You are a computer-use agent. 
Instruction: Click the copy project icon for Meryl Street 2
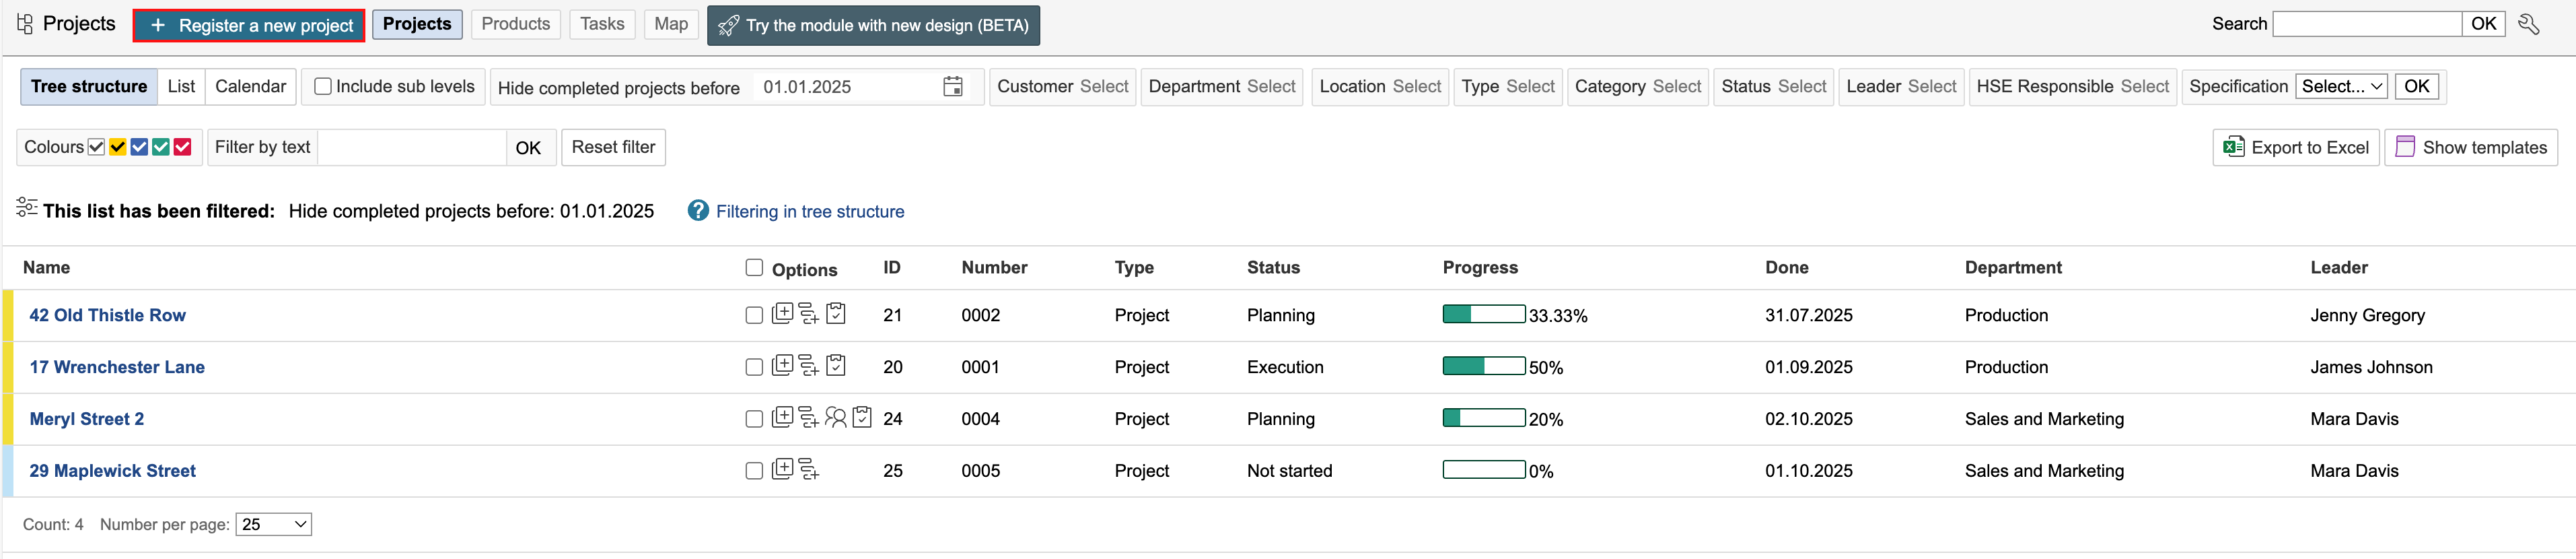(782, 417)
